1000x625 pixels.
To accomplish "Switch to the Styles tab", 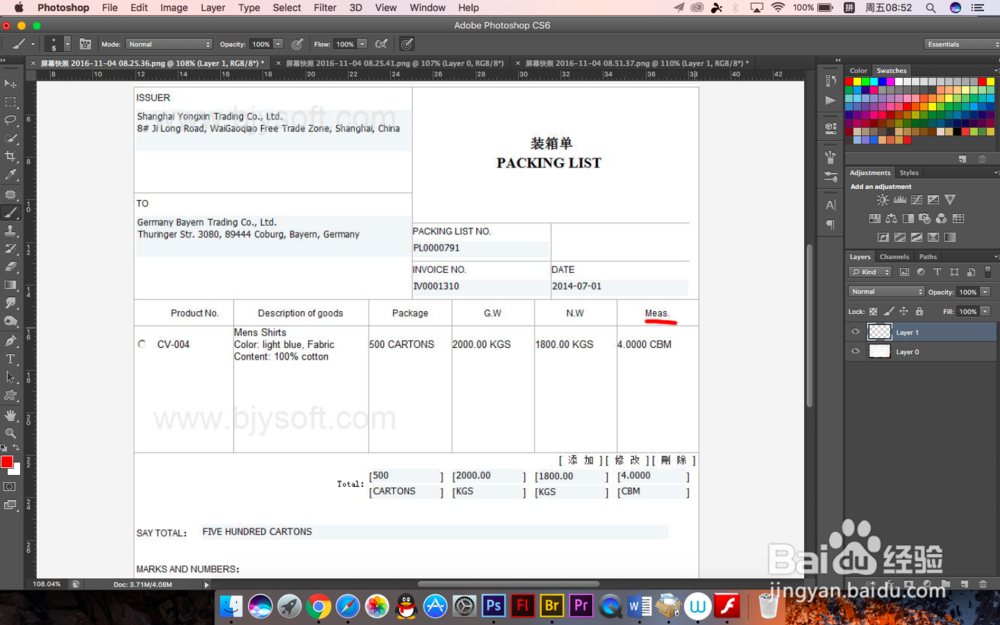I will click(x=909, y=173).
